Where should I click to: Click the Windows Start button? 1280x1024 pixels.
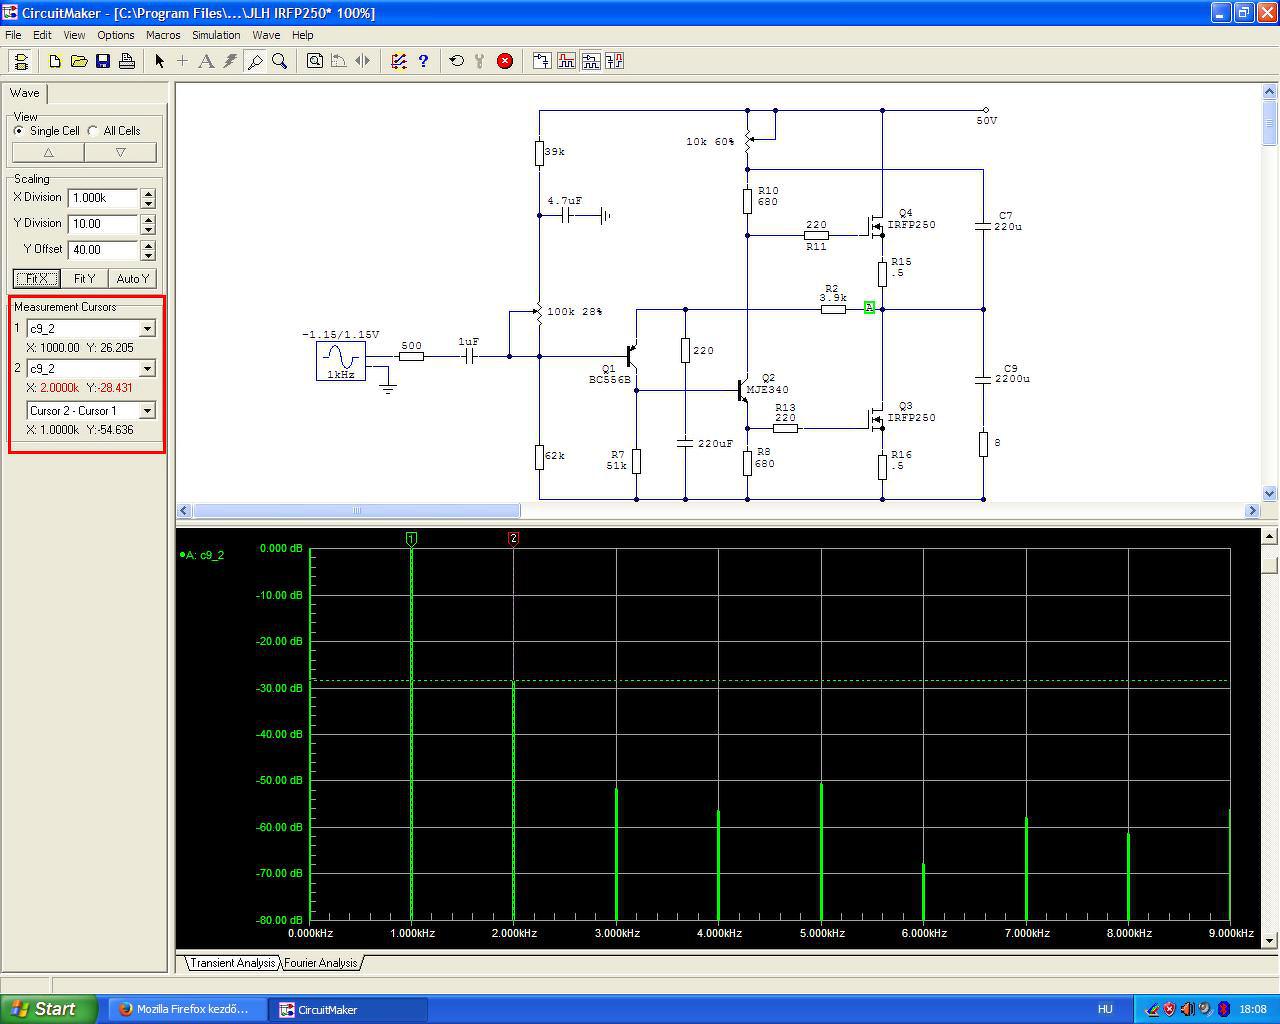click(49, 1009)
